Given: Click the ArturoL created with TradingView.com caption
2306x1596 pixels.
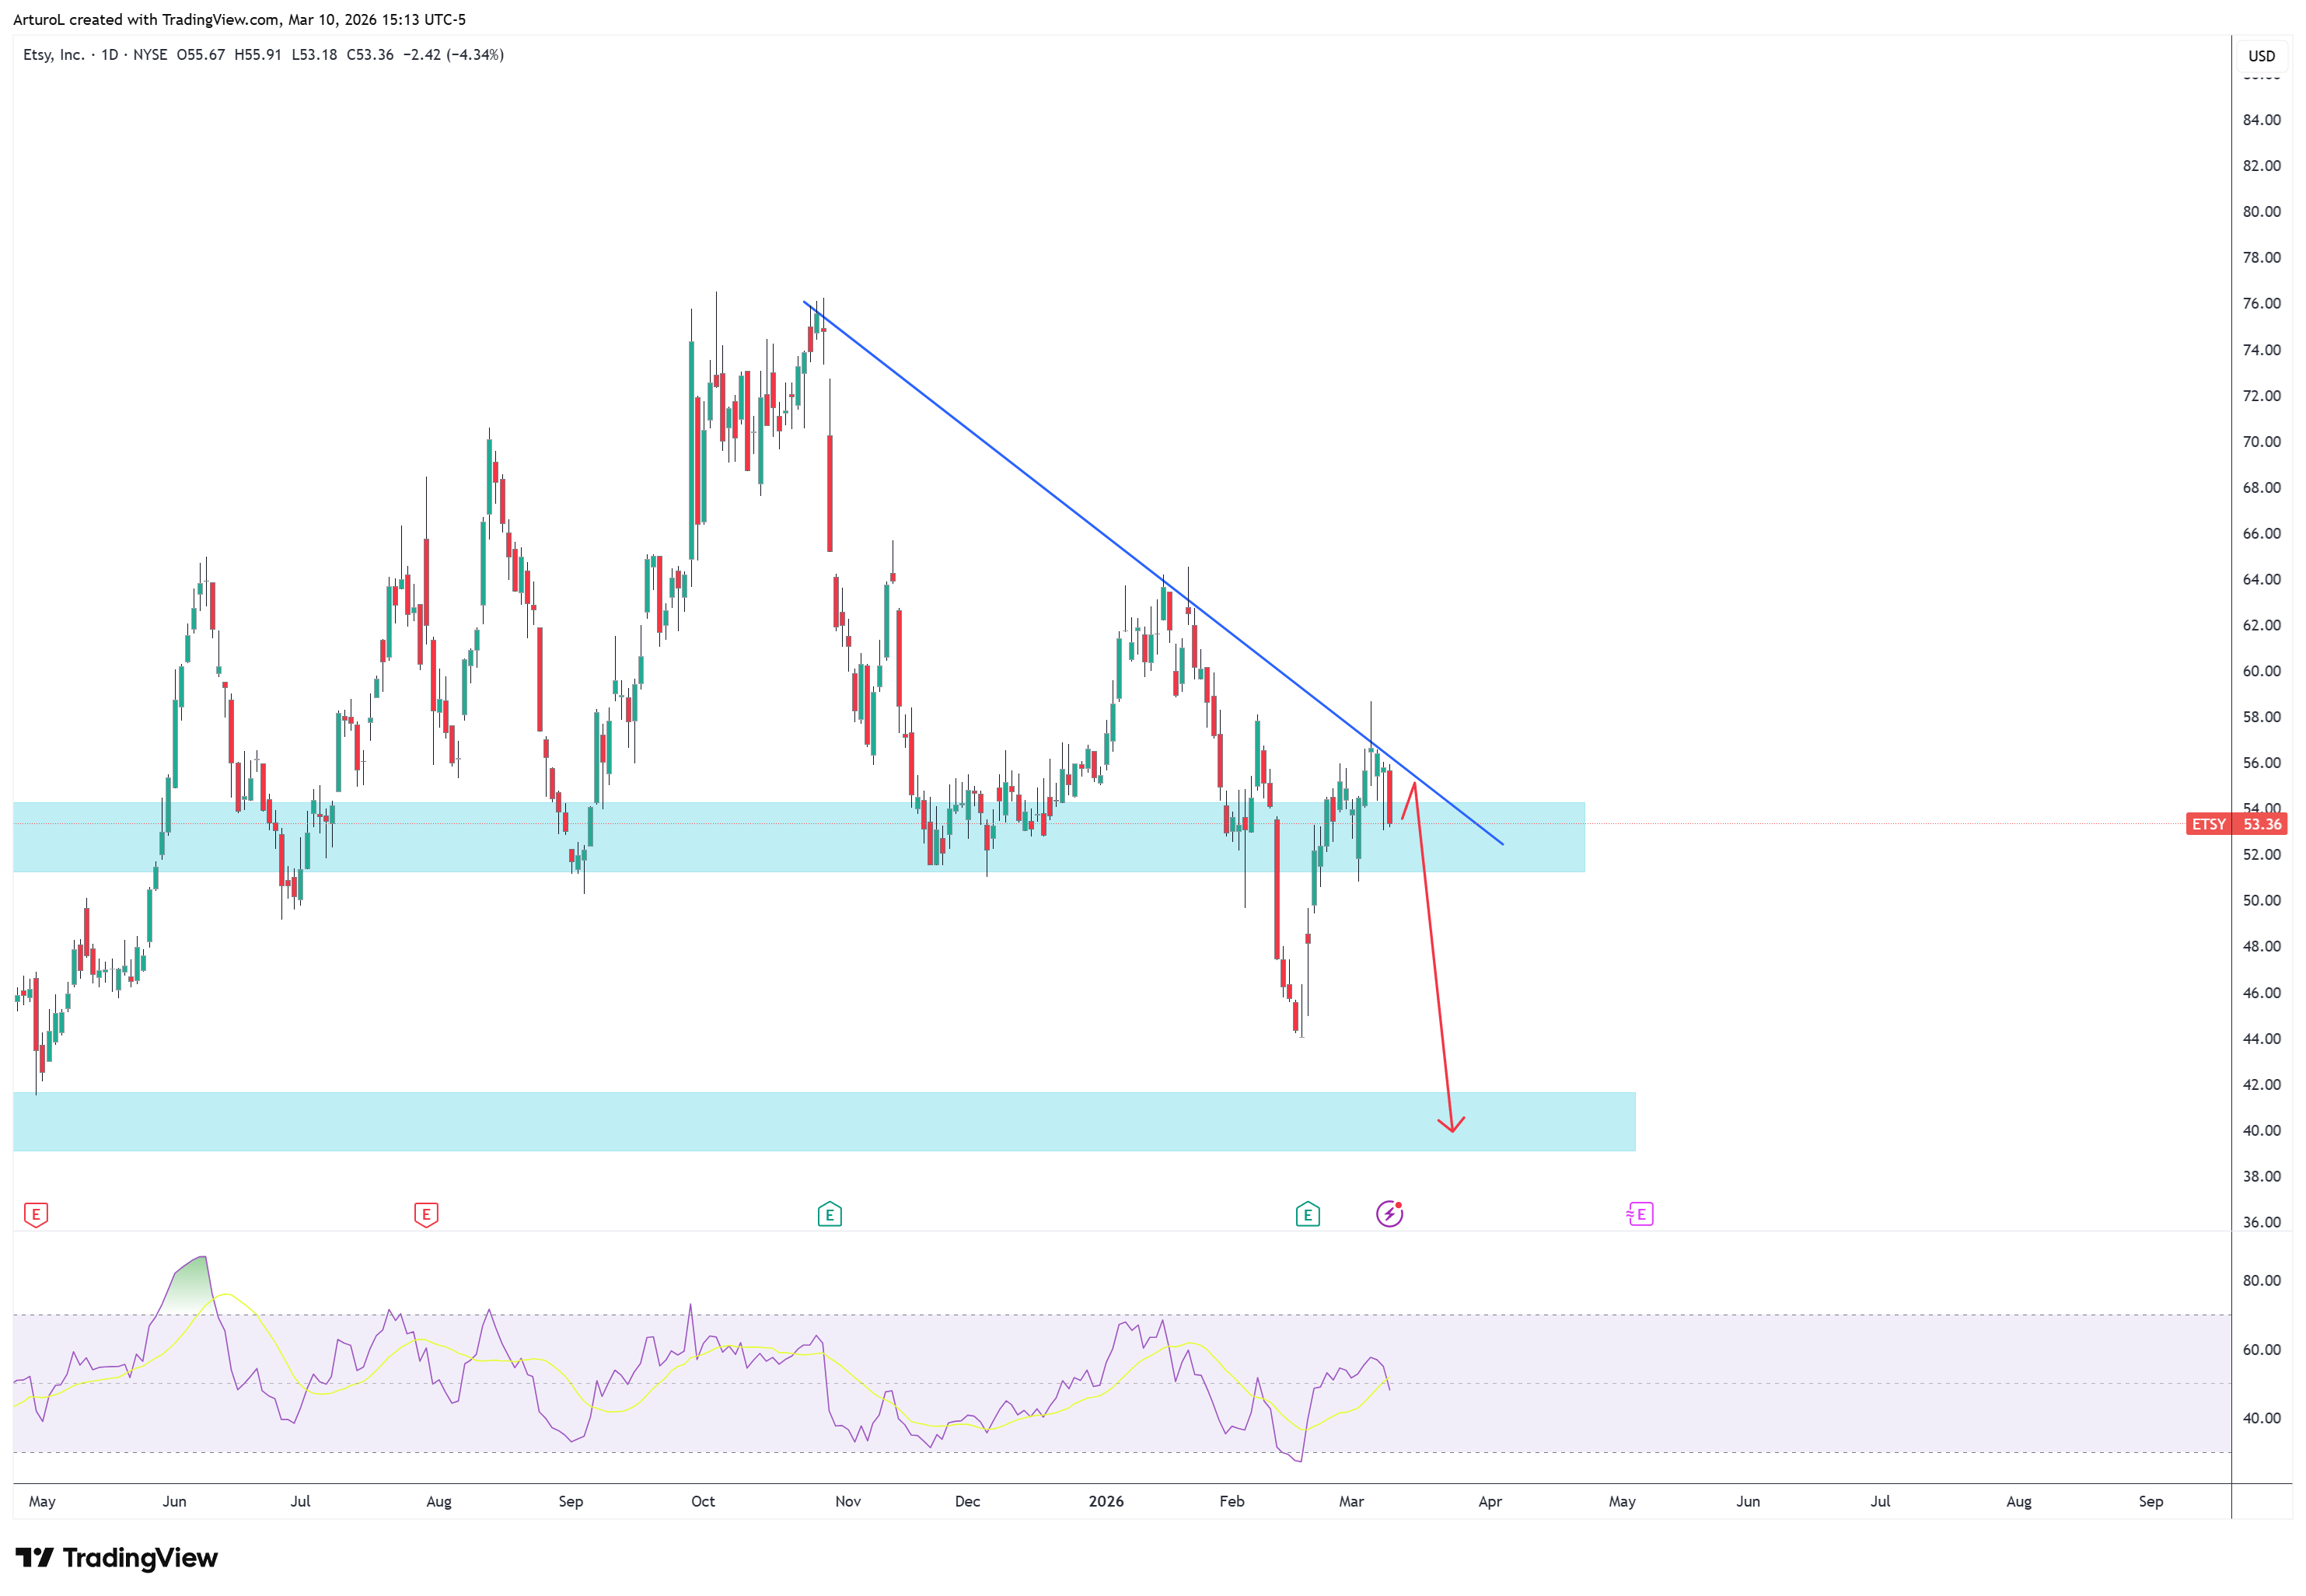Looking at the screenshot, I should [x=240, y=20].
